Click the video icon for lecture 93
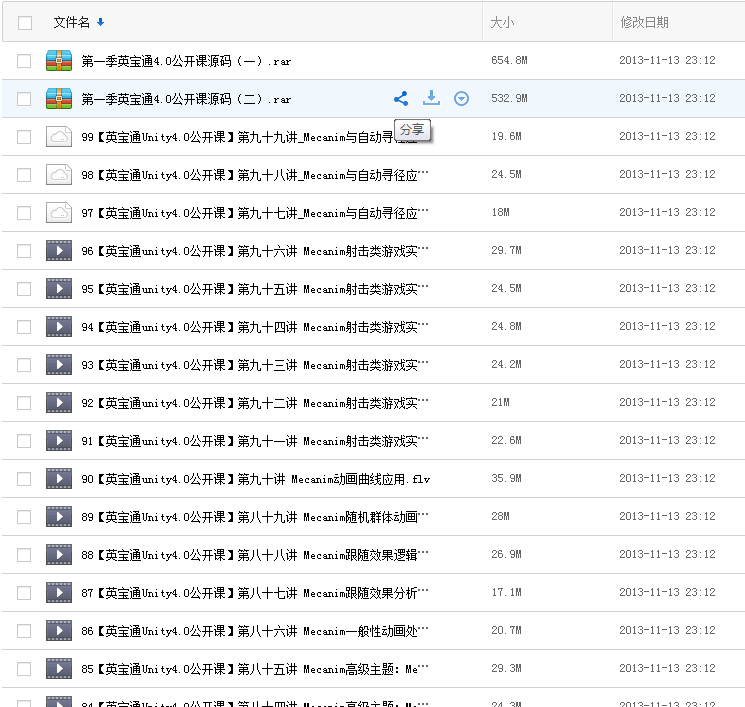This screenshot has width=745, height=707. click(59, 364)
